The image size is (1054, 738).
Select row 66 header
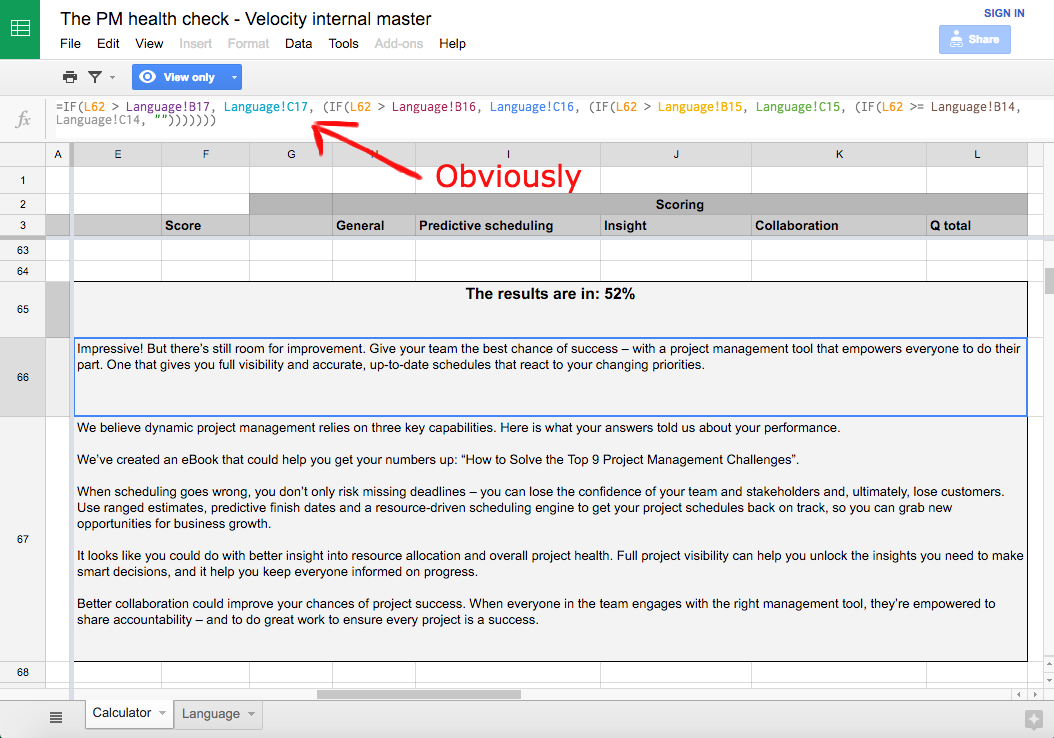click(x=23, y=377)
